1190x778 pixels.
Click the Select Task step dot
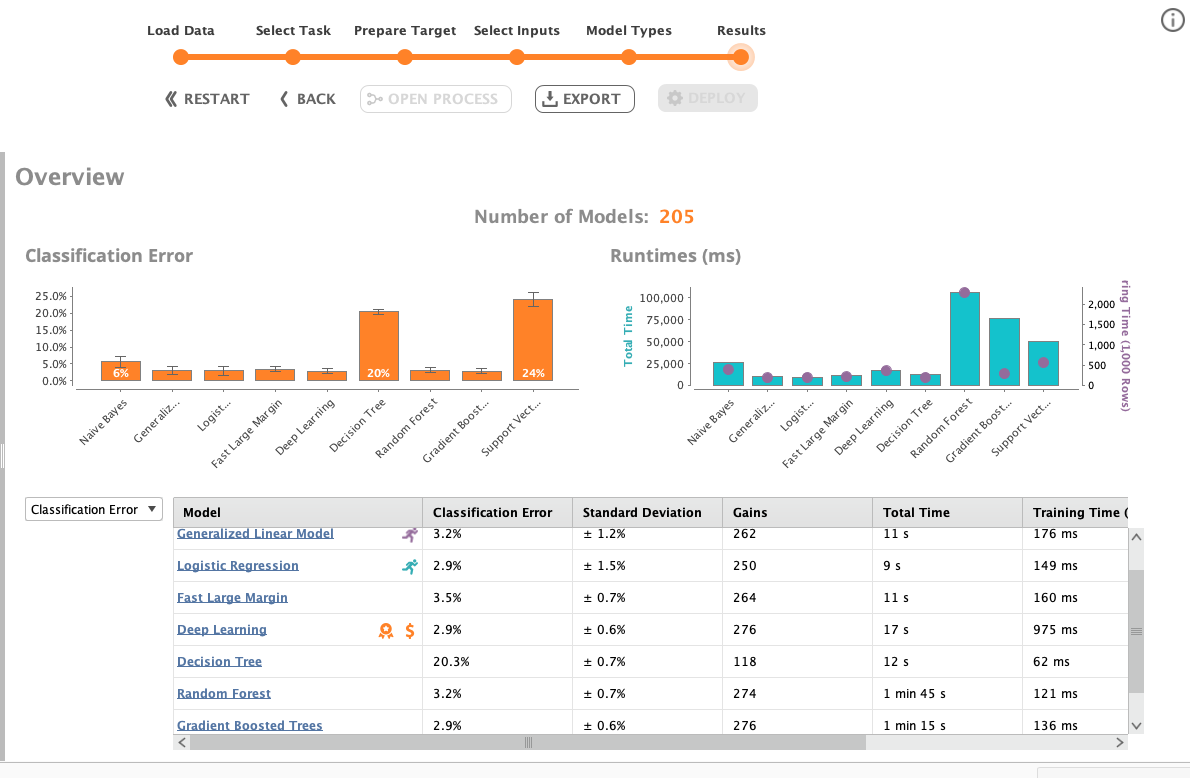coord(293,57)
